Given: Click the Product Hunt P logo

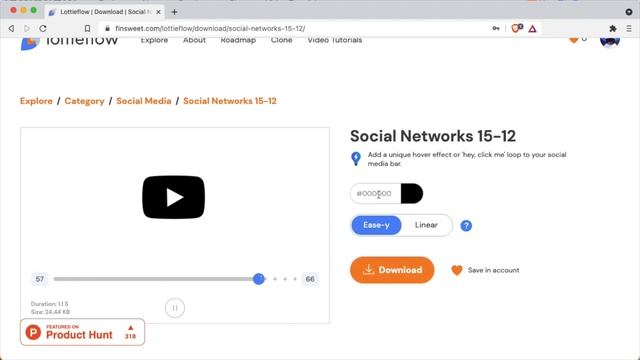Looking at the screenshot, I should click(x=33, y=332).
